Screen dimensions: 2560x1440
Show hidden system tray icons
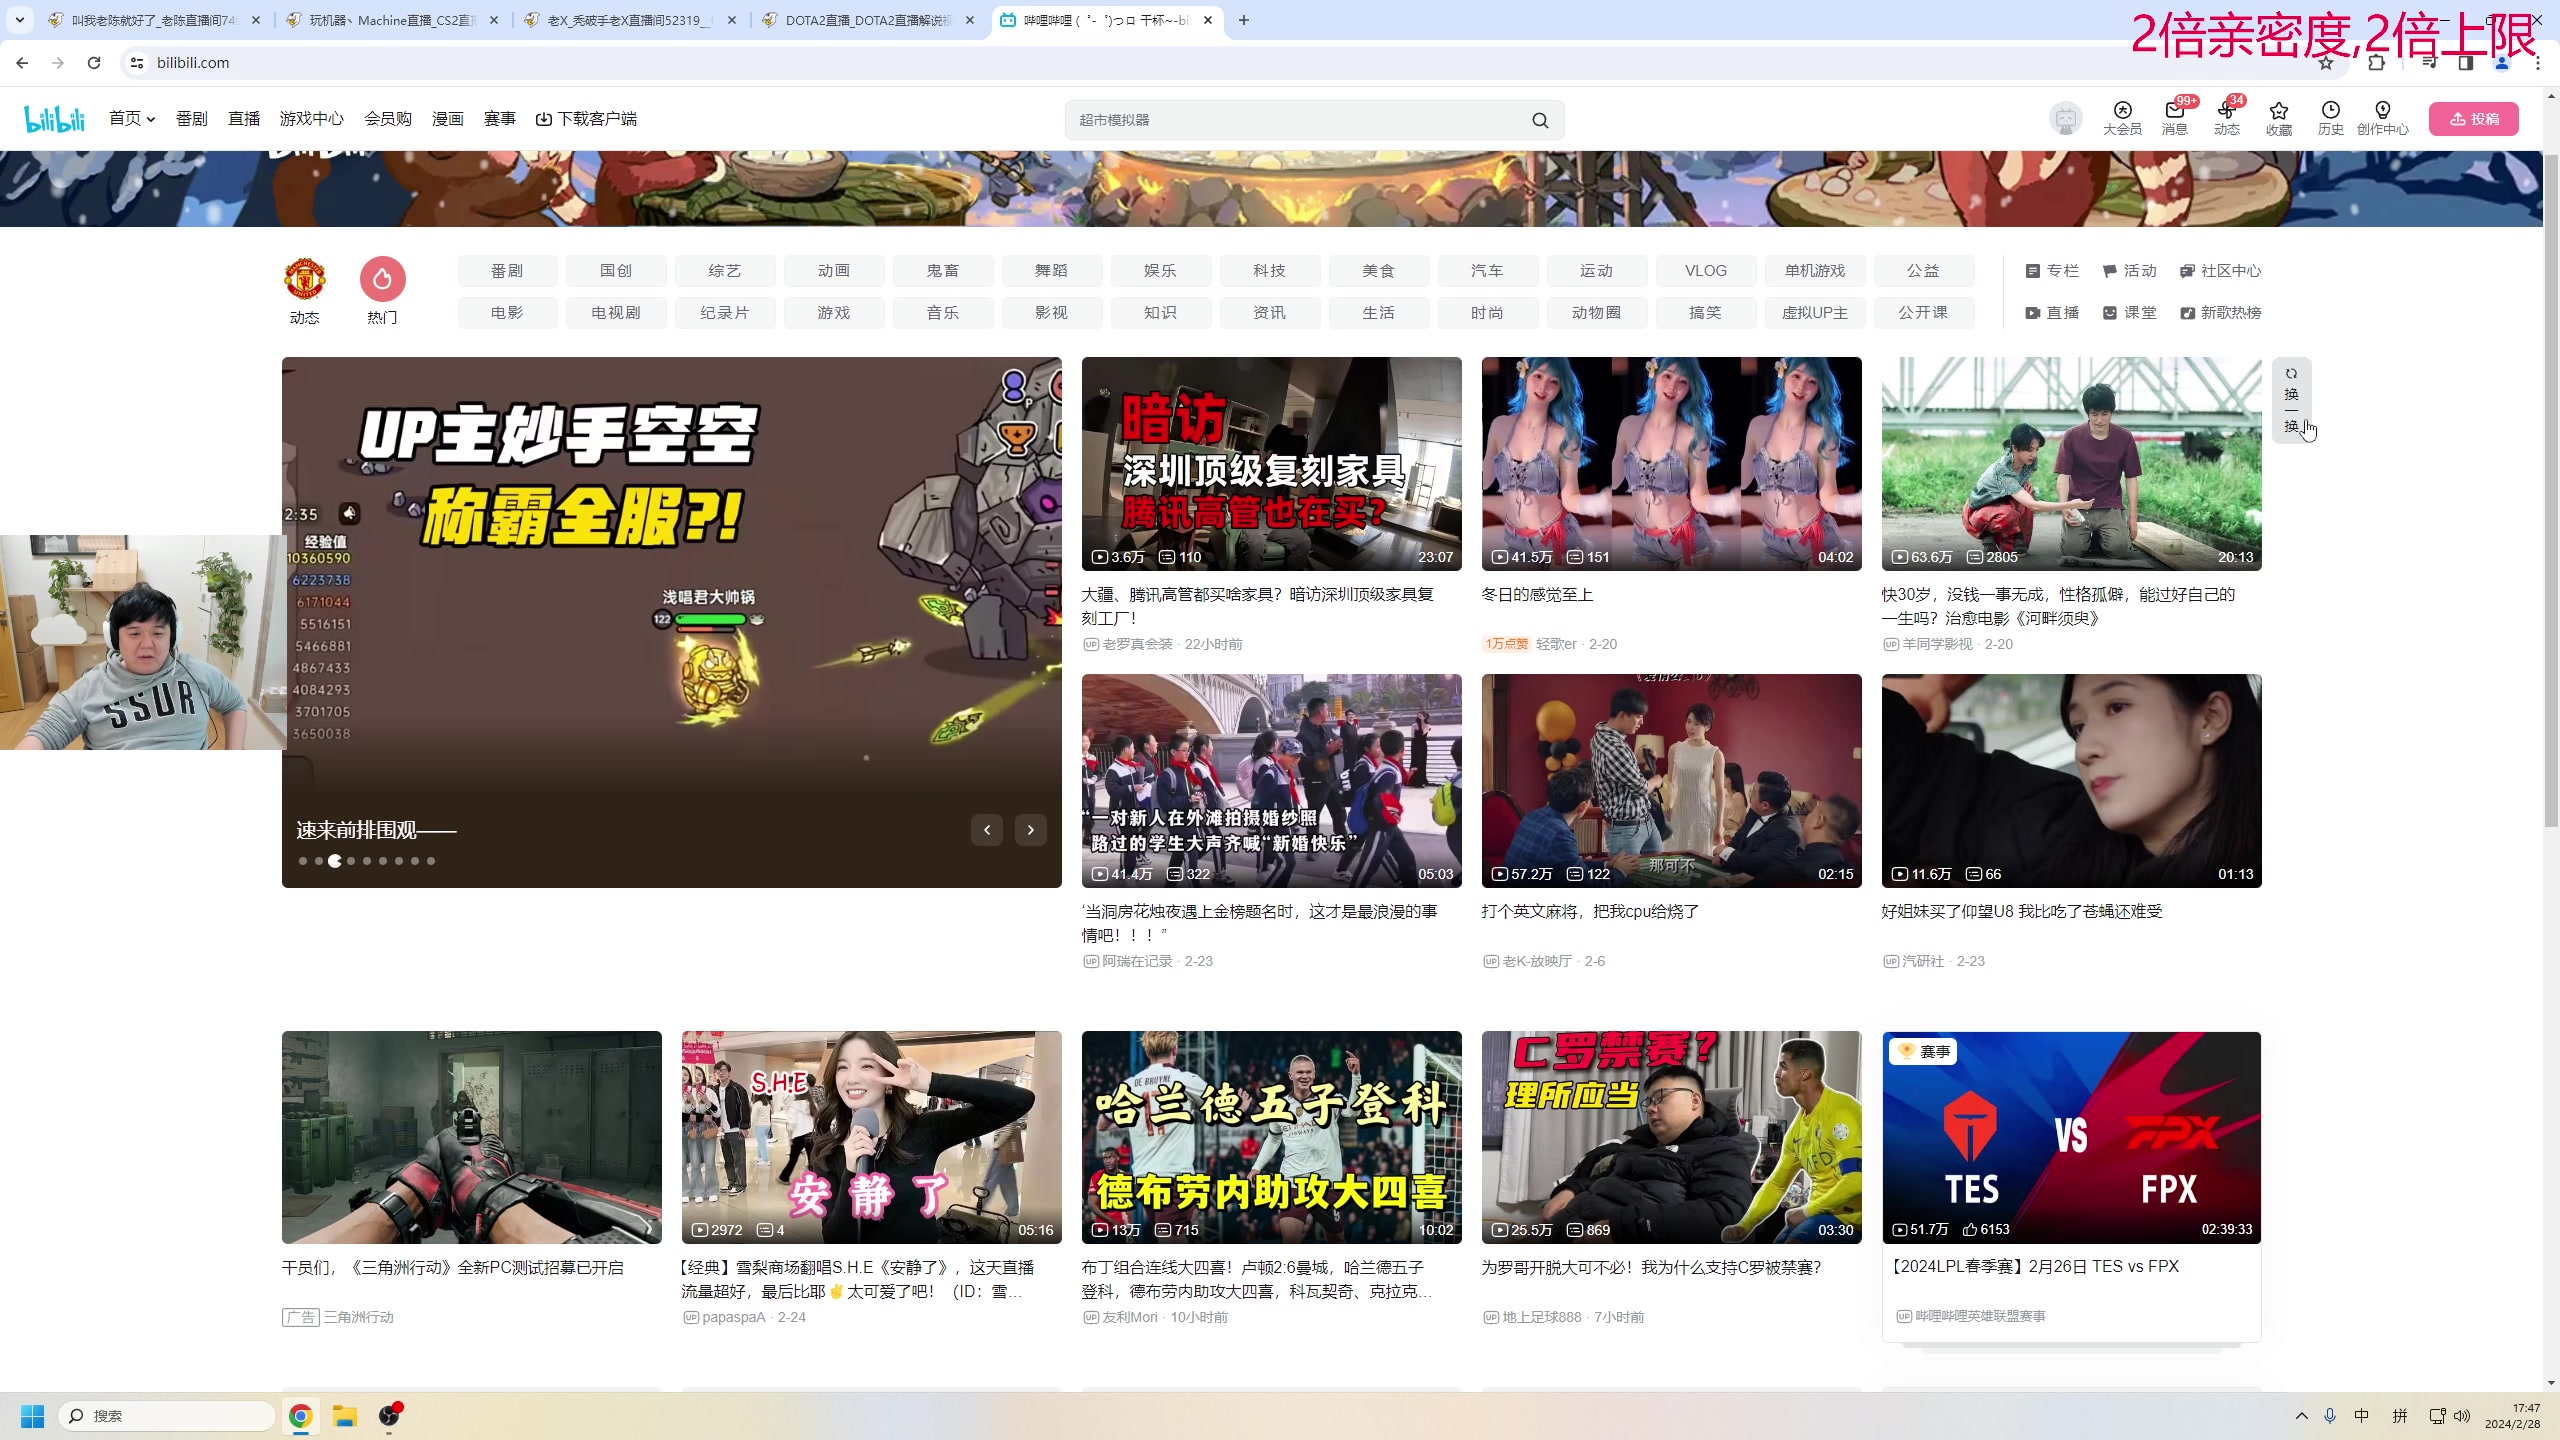(2302, 1416)
